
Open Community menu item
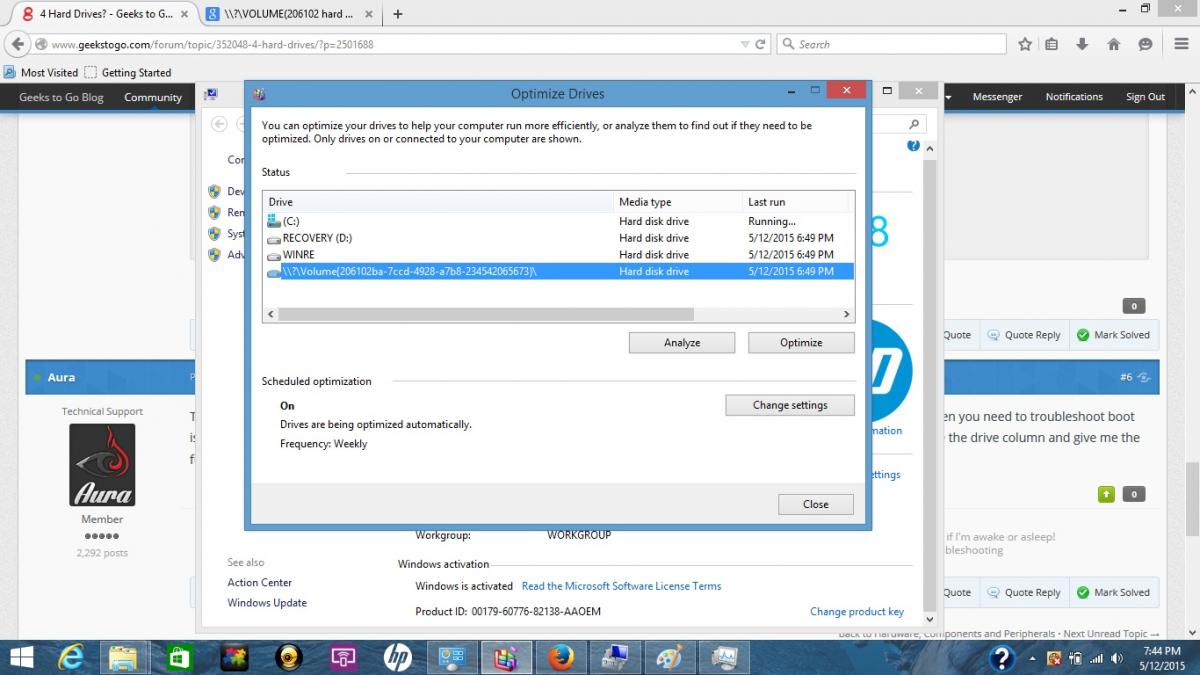[x=153, y=97]
